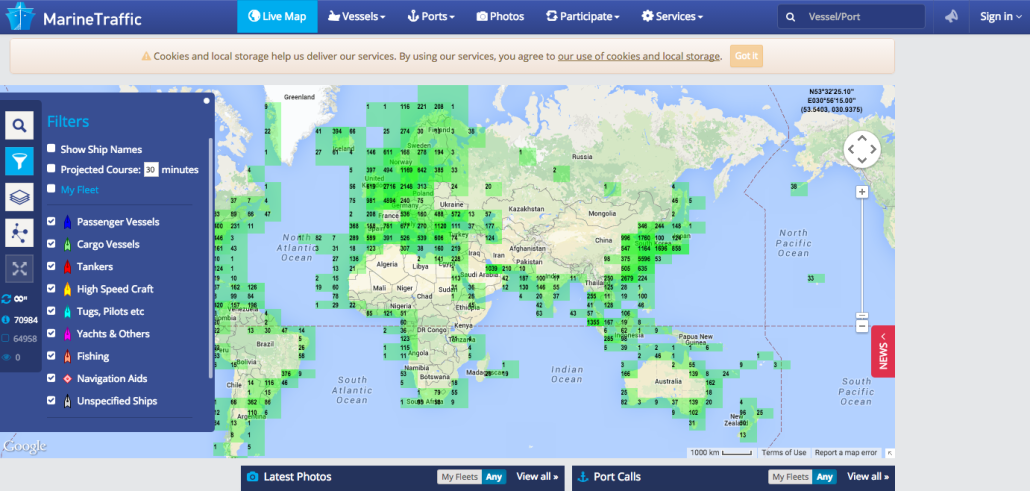This screenshot has height=491, width=1030.
Task: Expand the Ports dropdown menu
Action: pyautogui.click(x=431, y=16)
